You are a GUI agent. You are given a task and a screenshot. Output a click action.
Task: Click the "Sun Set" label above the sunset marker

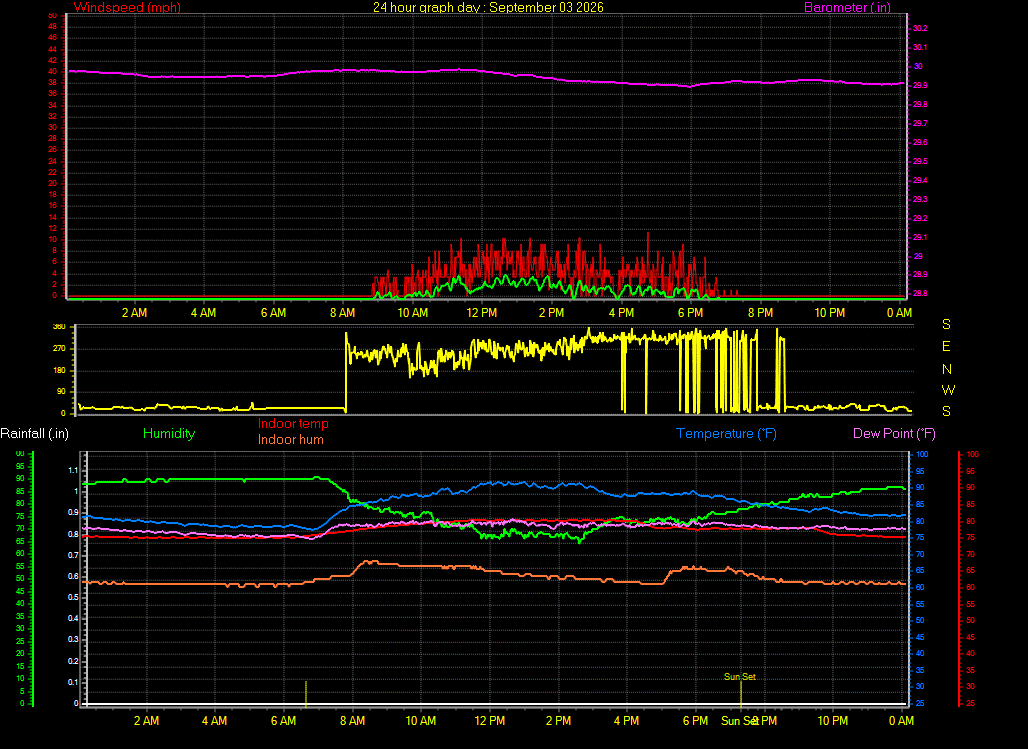pos(740,676)
